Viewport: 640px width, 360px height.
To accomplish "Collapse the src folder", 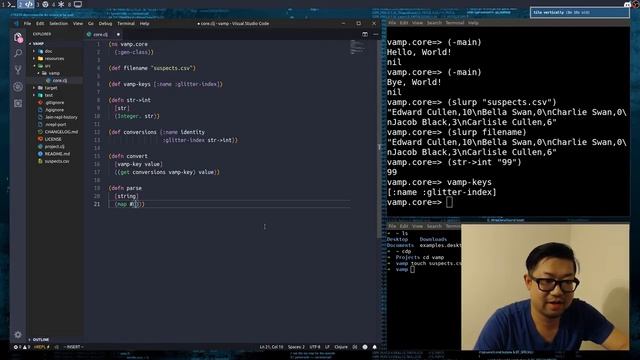I will click(x=47, y=66).
